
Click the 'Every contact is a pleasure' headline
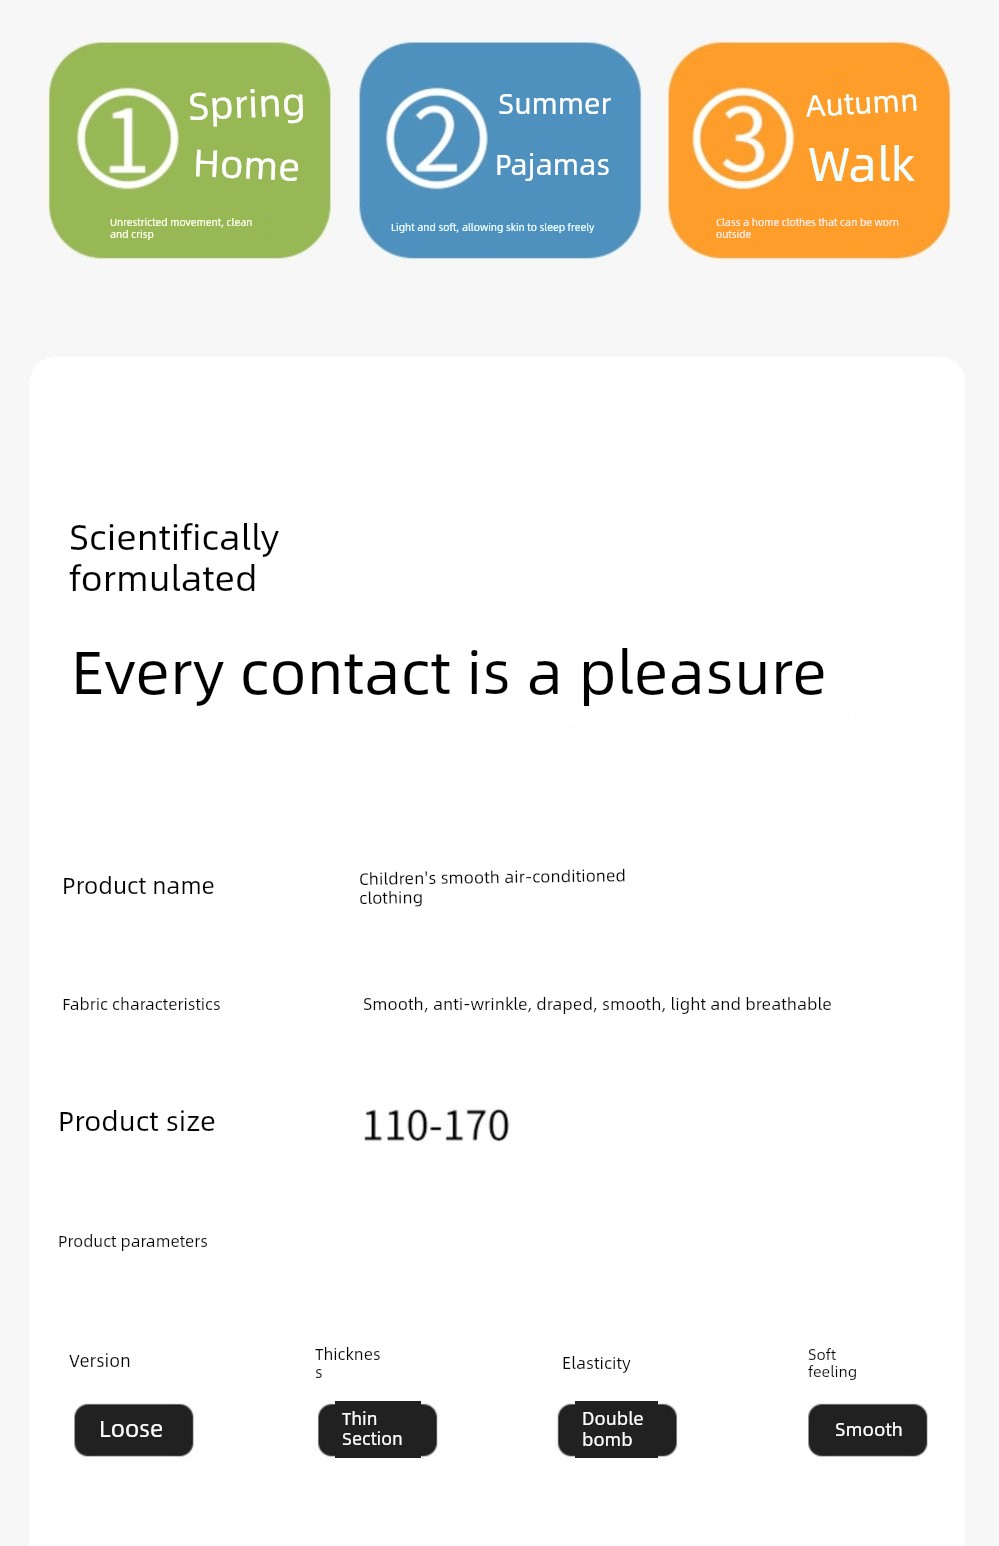[449, 674]
